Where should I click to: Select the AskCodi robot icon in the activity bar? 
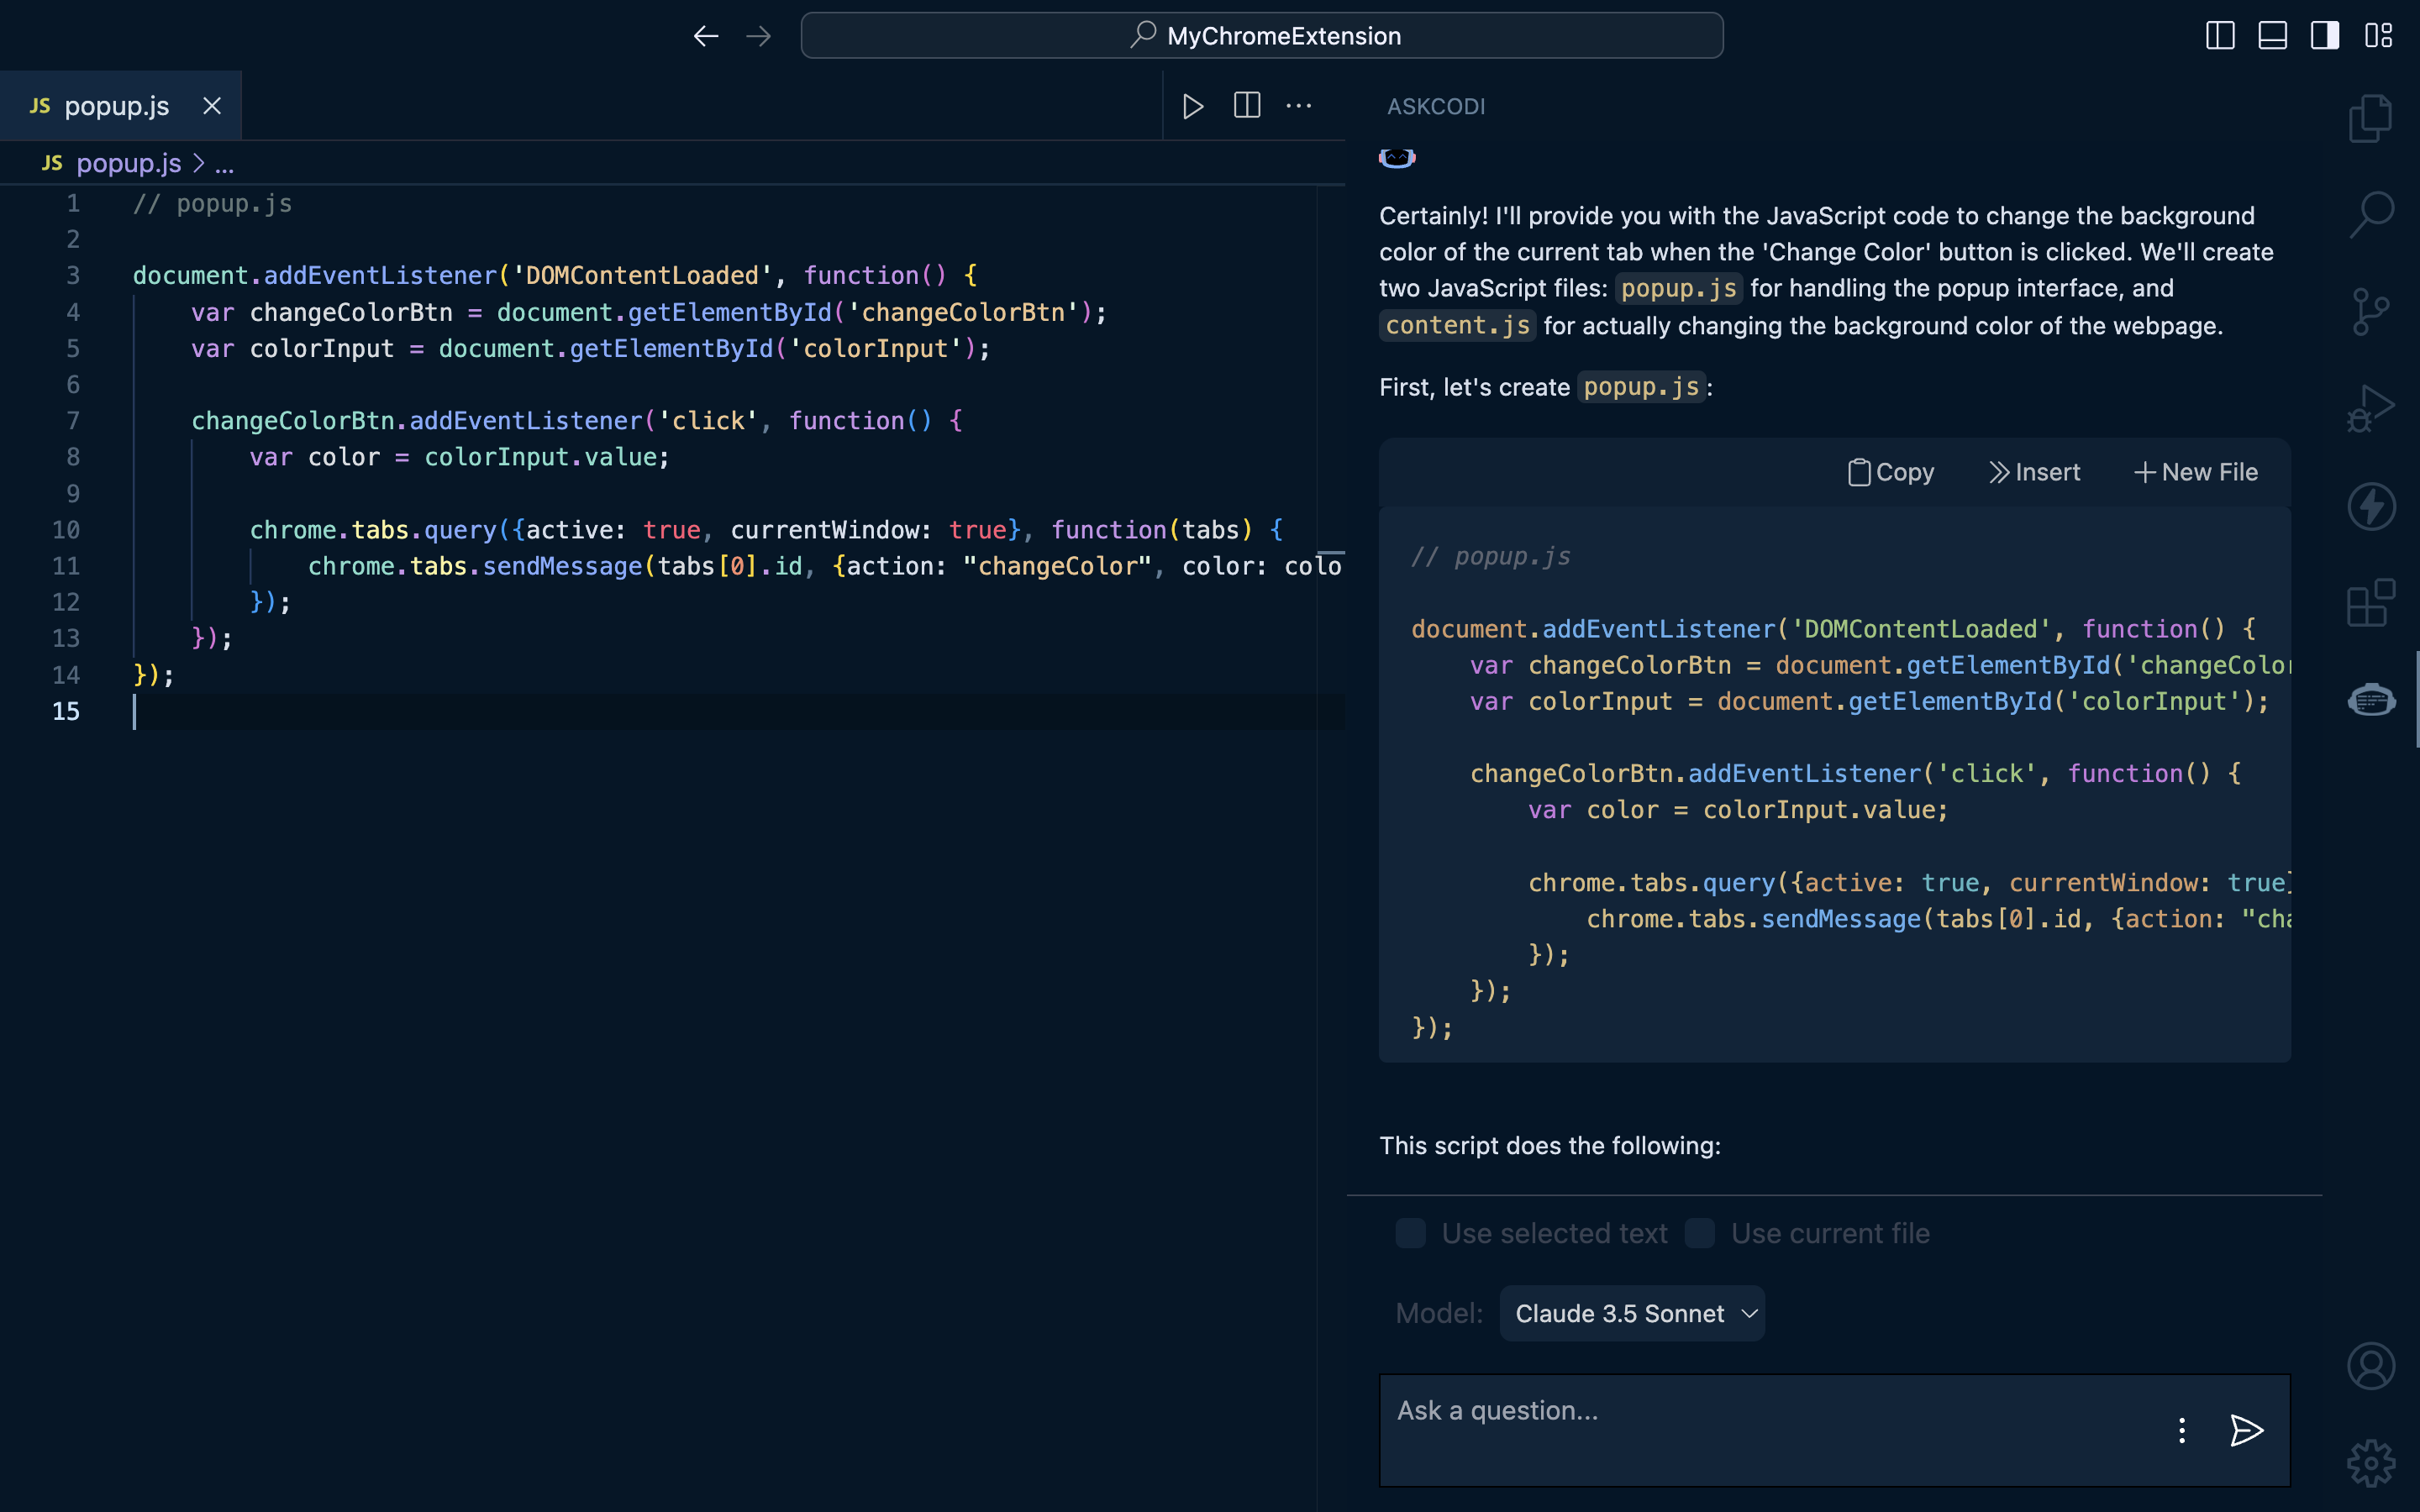pyautogui.click(x=2371, y=700)
